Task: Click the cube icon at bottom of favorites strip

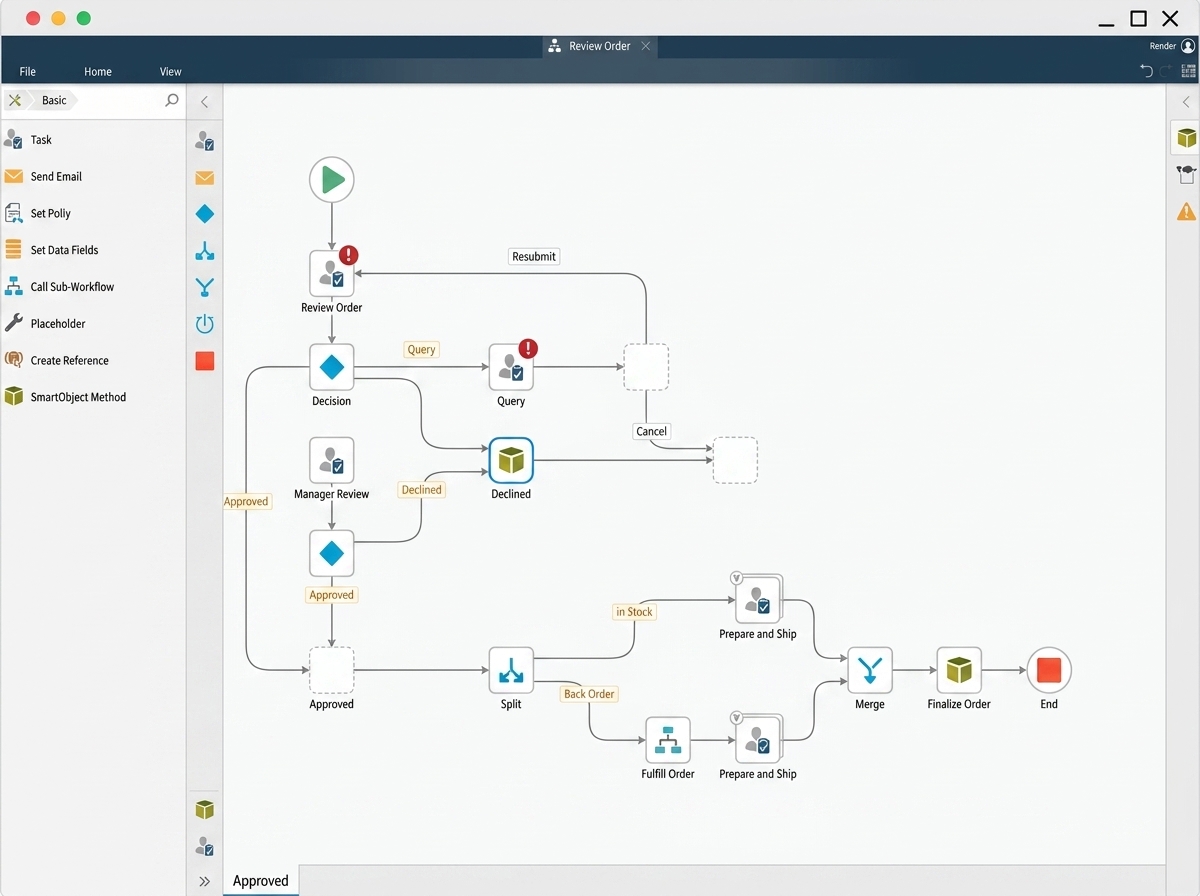Action: coord(205,809)
